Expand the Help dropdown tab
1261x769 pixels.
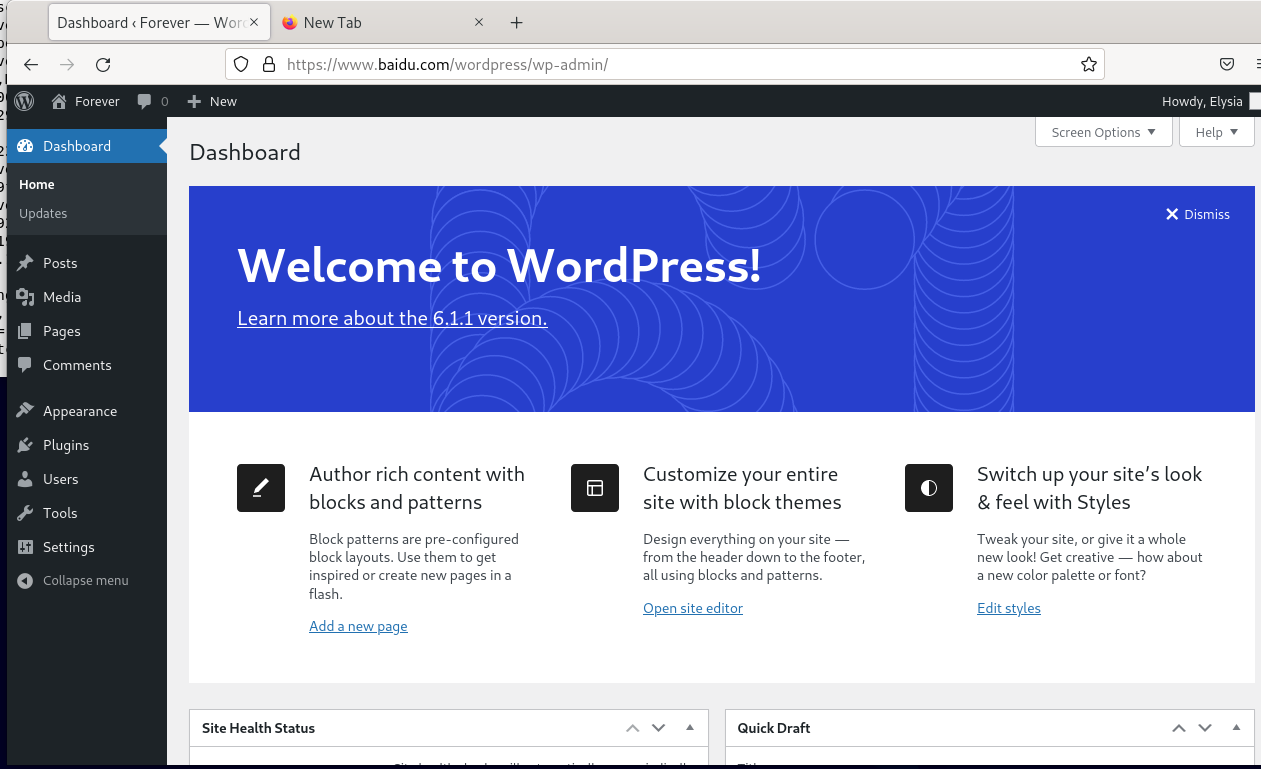click(1217, 132)
